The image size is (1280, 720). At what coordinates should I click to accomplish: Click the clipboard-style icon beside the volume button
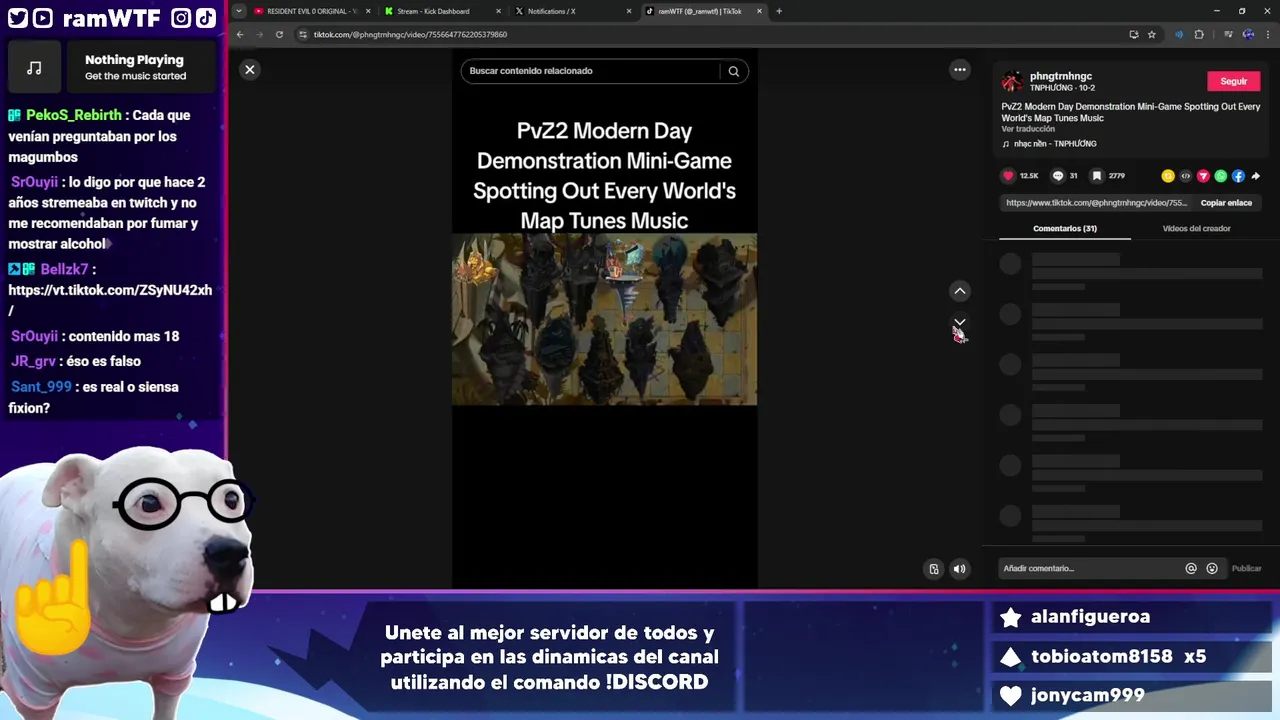[934, 569]
